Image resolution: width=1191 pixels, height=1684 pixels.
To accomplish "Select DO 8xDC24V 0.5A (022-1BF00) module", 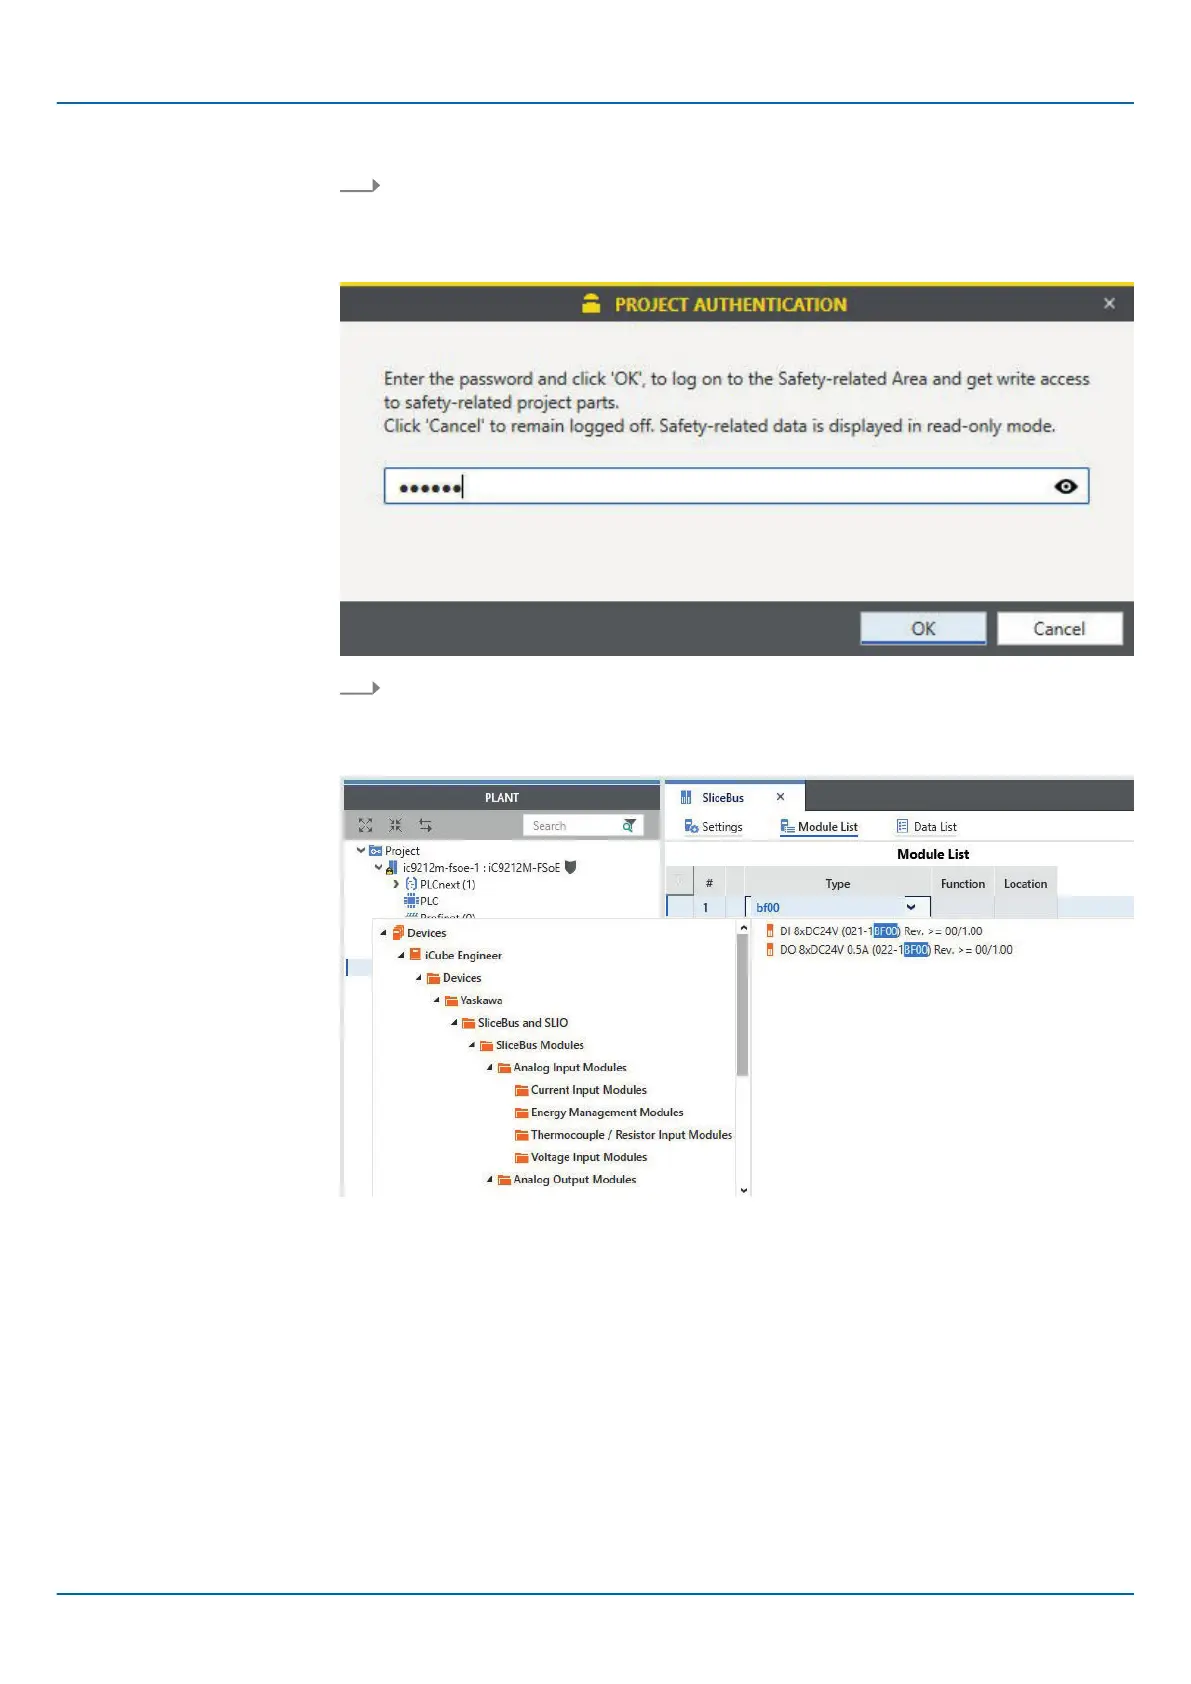I will click(x=896, y=950).
